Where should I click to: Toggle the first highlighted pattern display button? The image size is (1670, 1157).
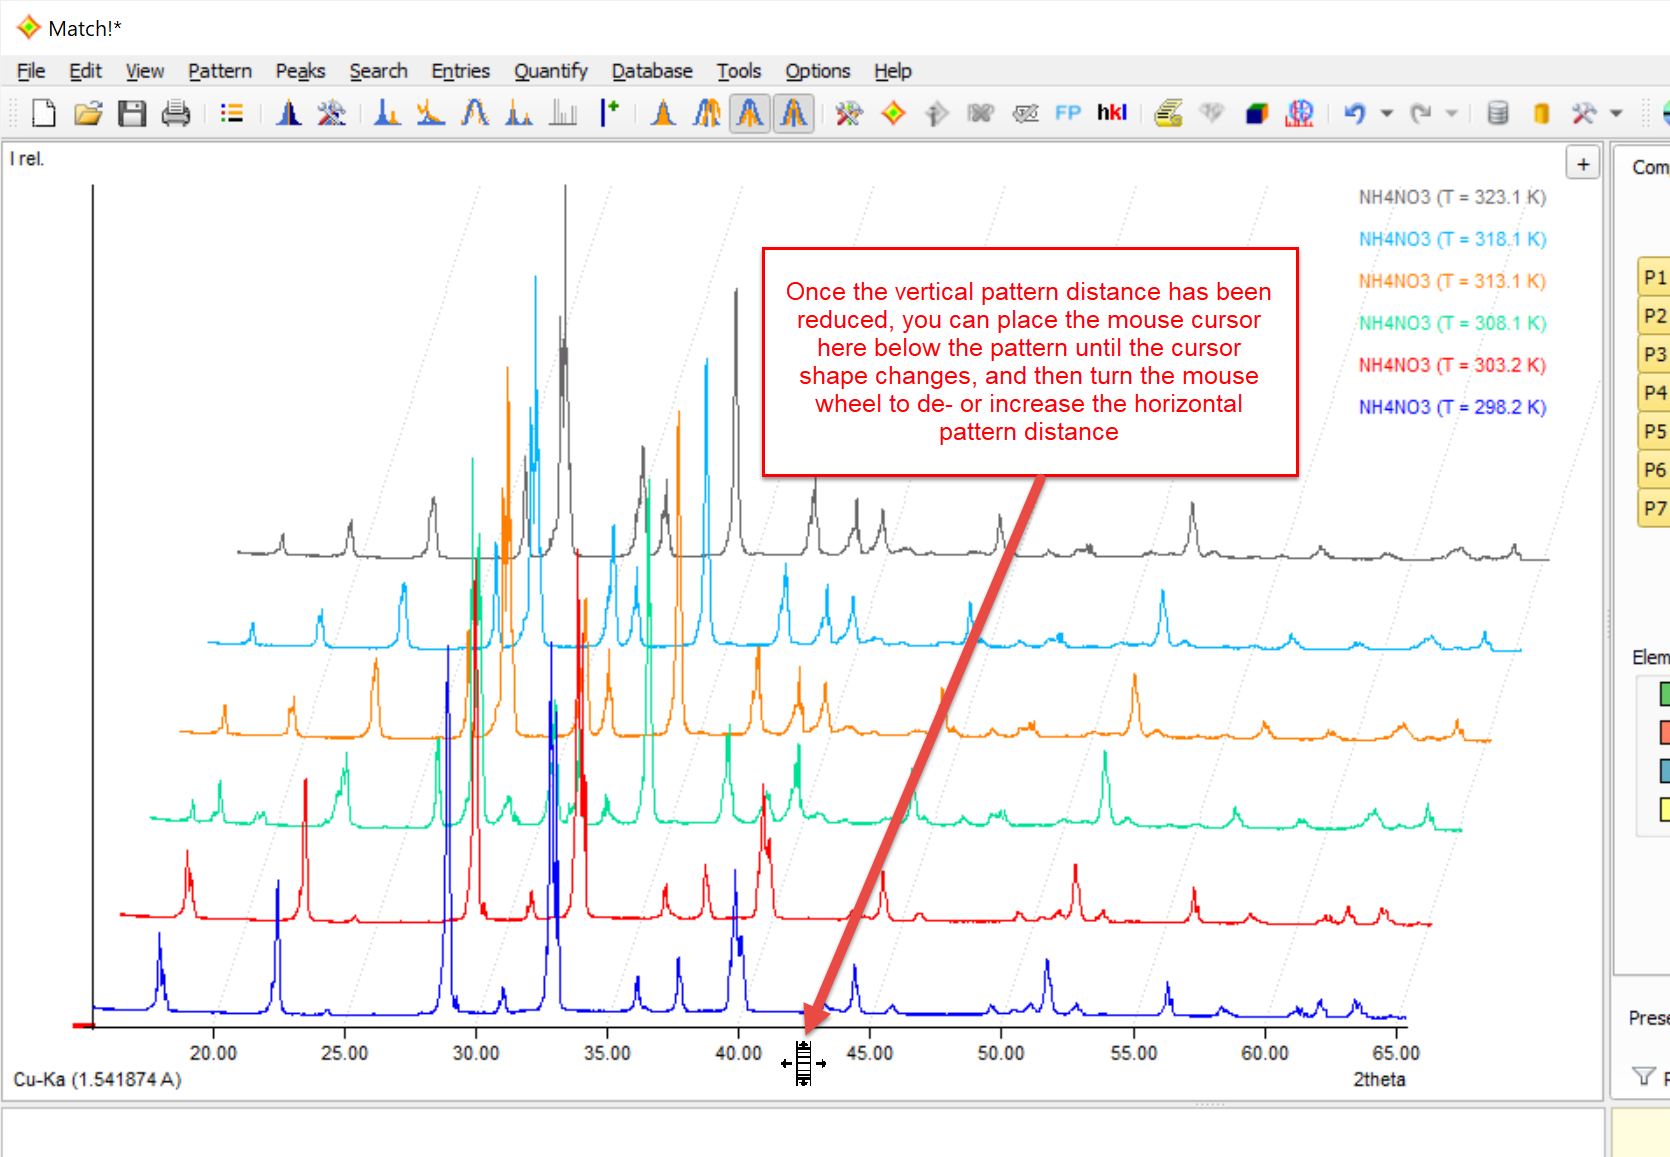pyautogui.click(x=750, y=113)
